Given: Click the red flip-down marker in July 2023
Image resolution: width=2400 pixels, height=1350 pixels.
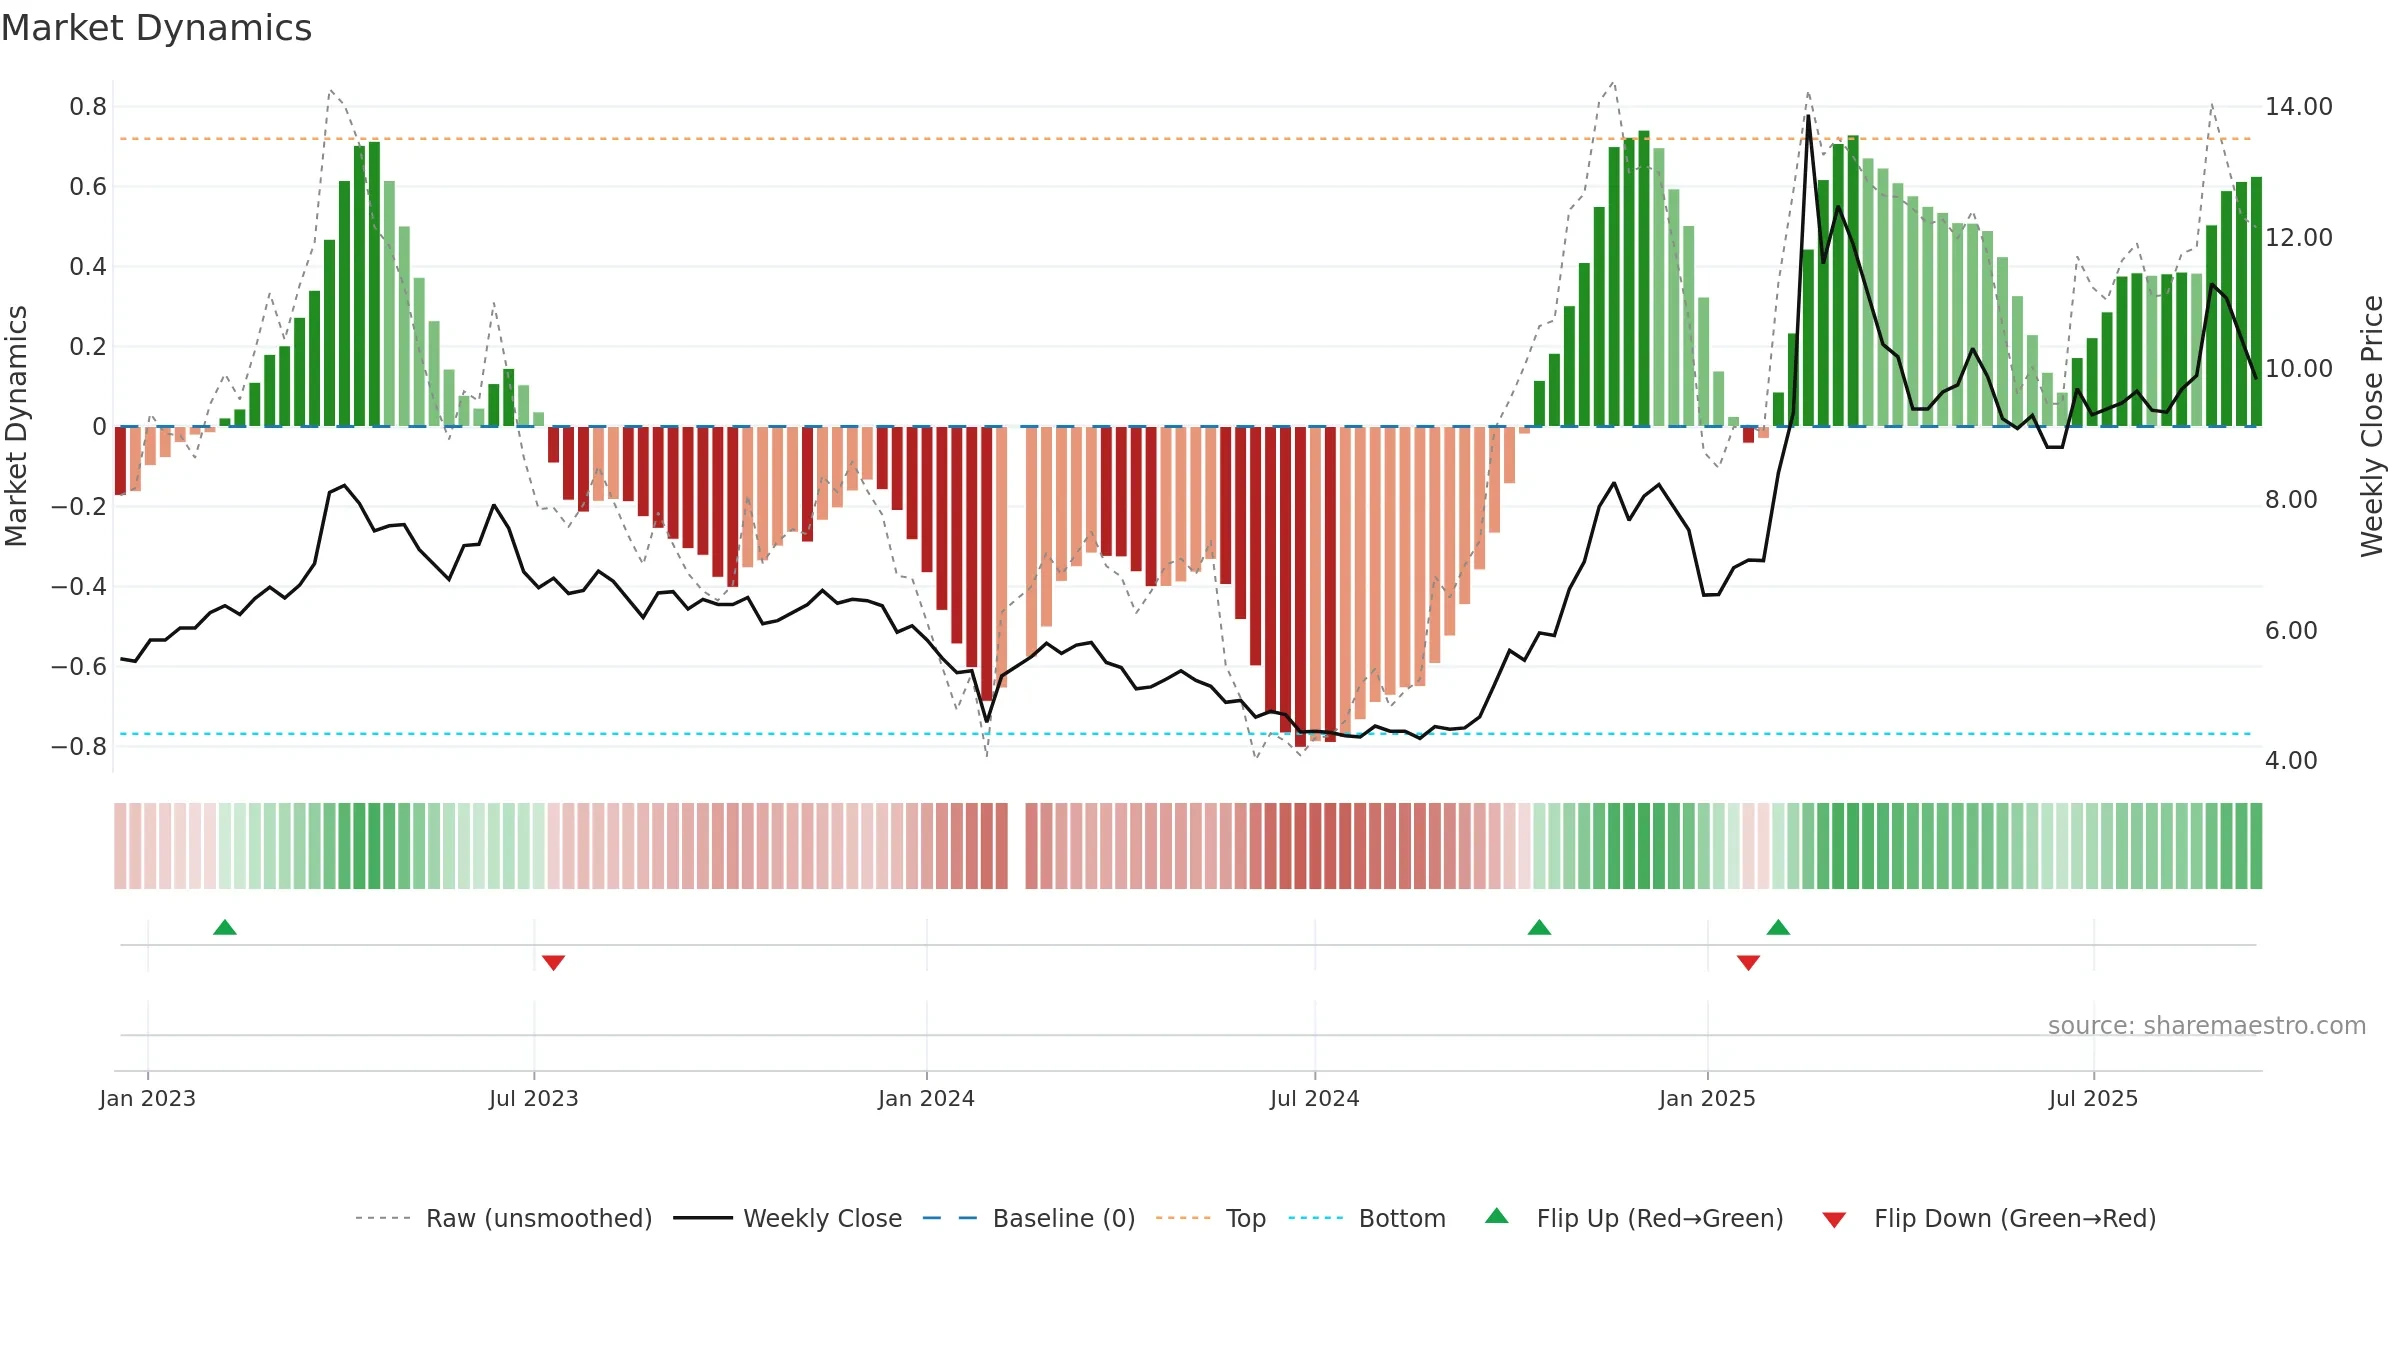Looking at the screenshot, I should pos(553,962).
